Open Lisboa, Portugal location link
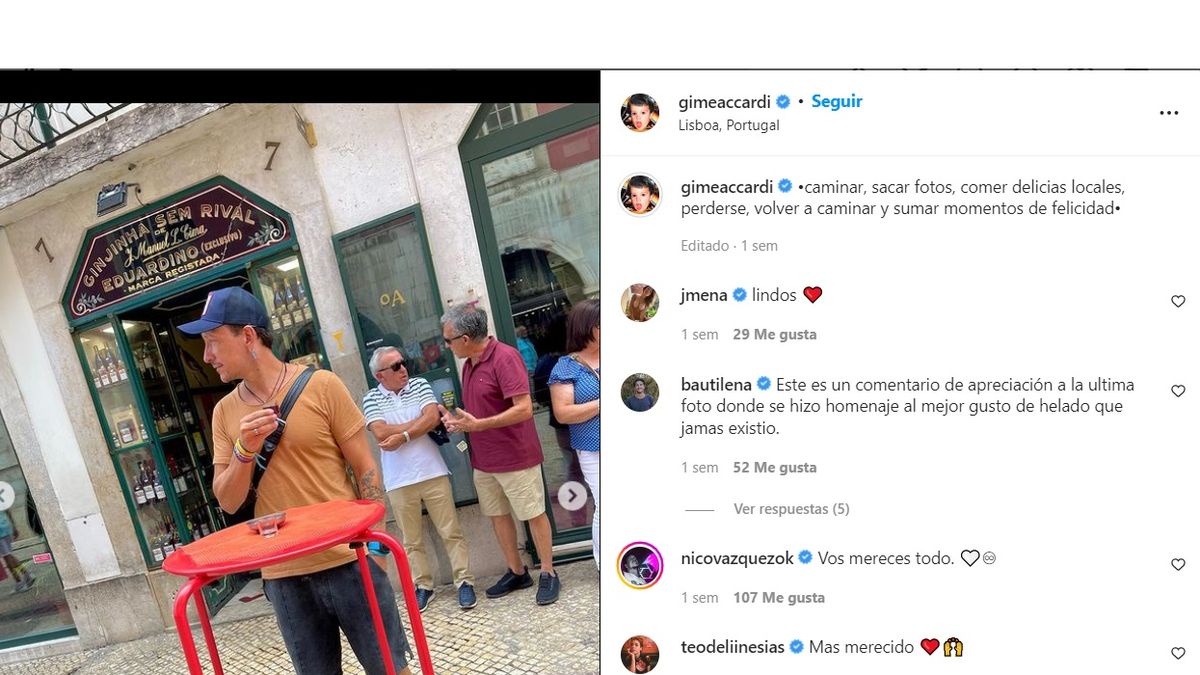The image size is (1200, 675). click(729, 125)
